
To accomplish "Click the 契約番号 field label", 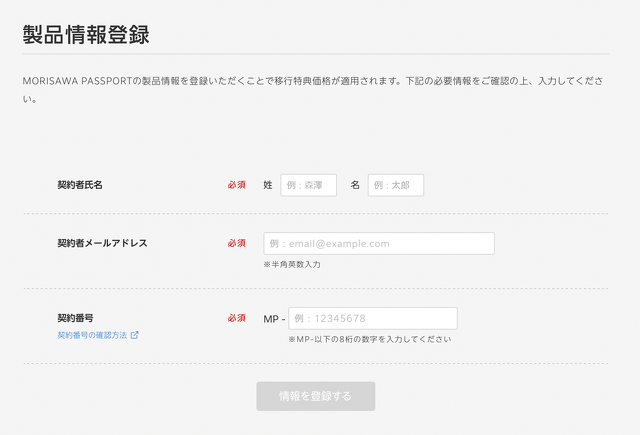I will click(x=75, y=317).
